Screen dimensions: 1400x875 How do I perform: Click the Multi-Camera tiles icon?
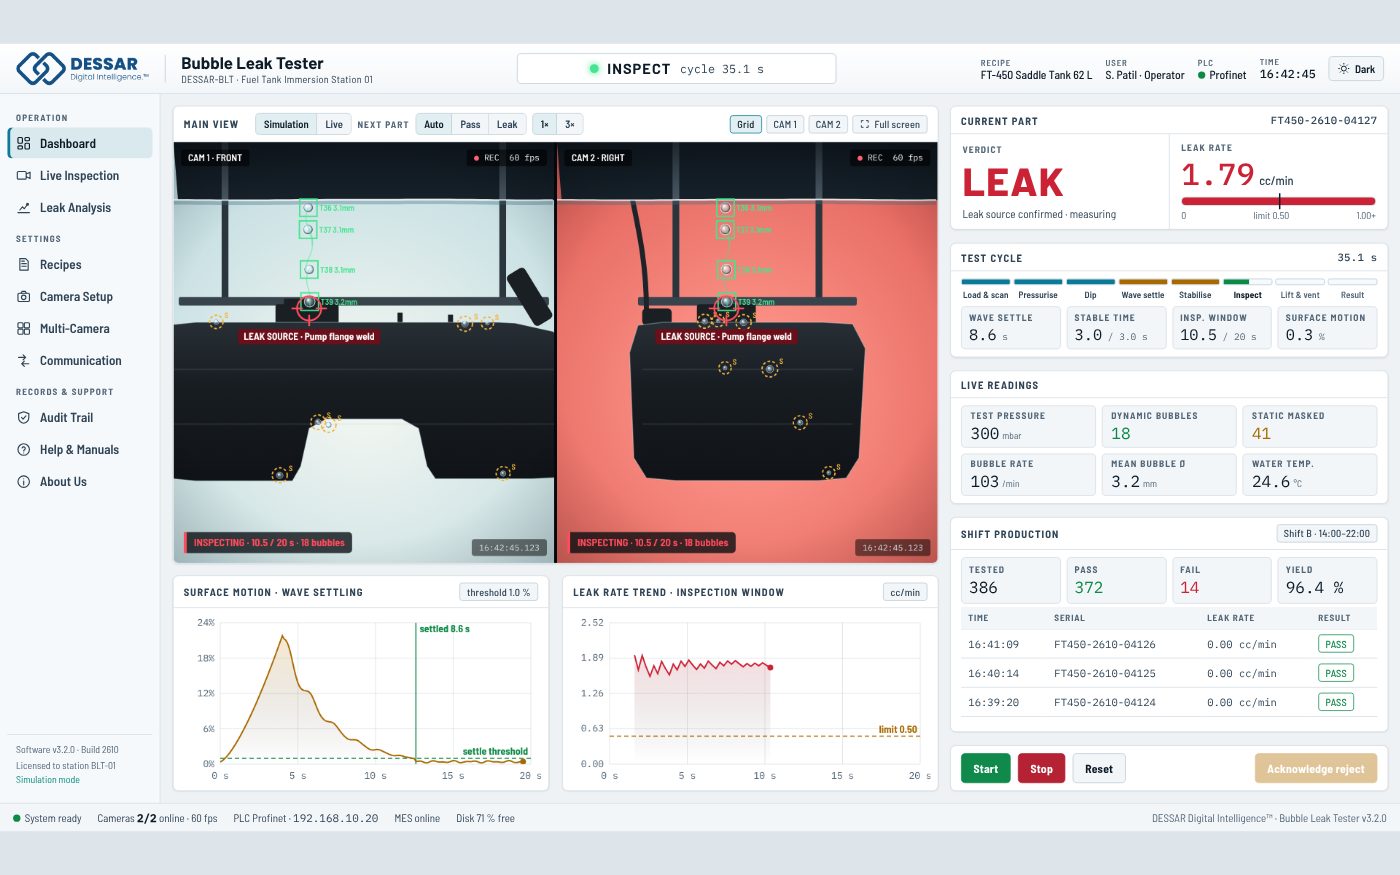[24, 328]
